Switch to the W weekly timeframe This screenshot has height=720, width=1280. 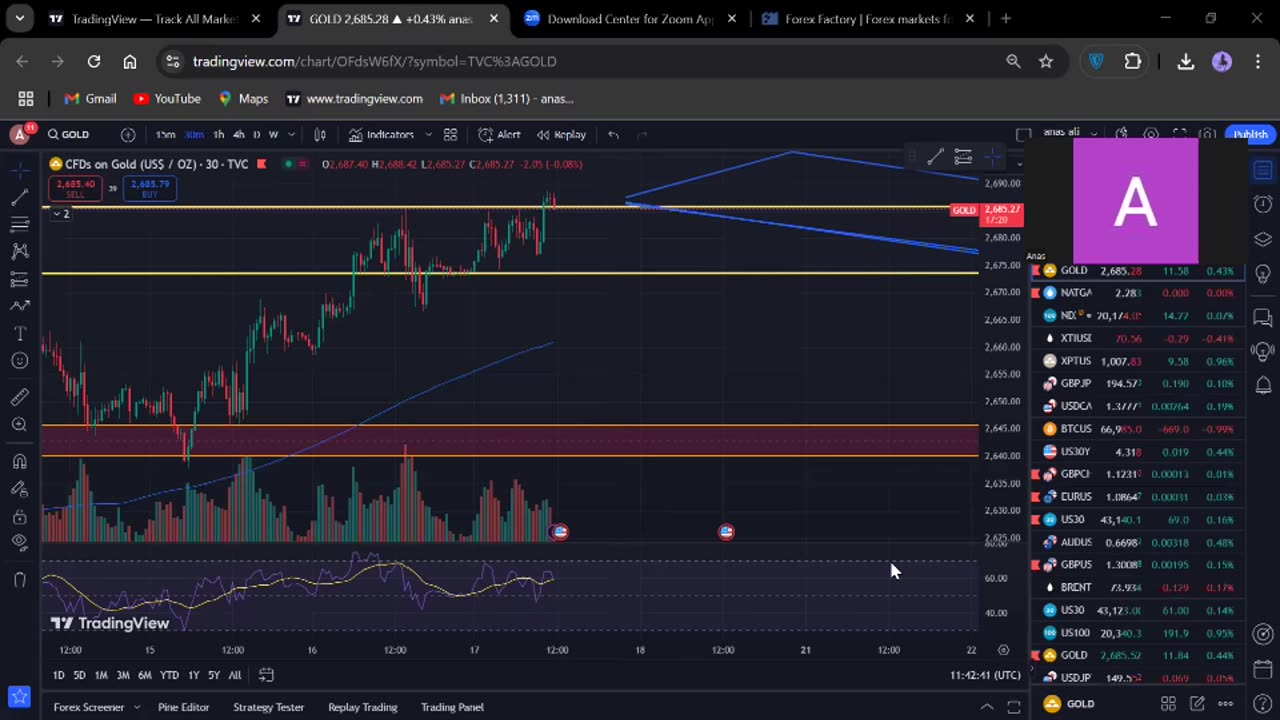[x=273, y=134]
